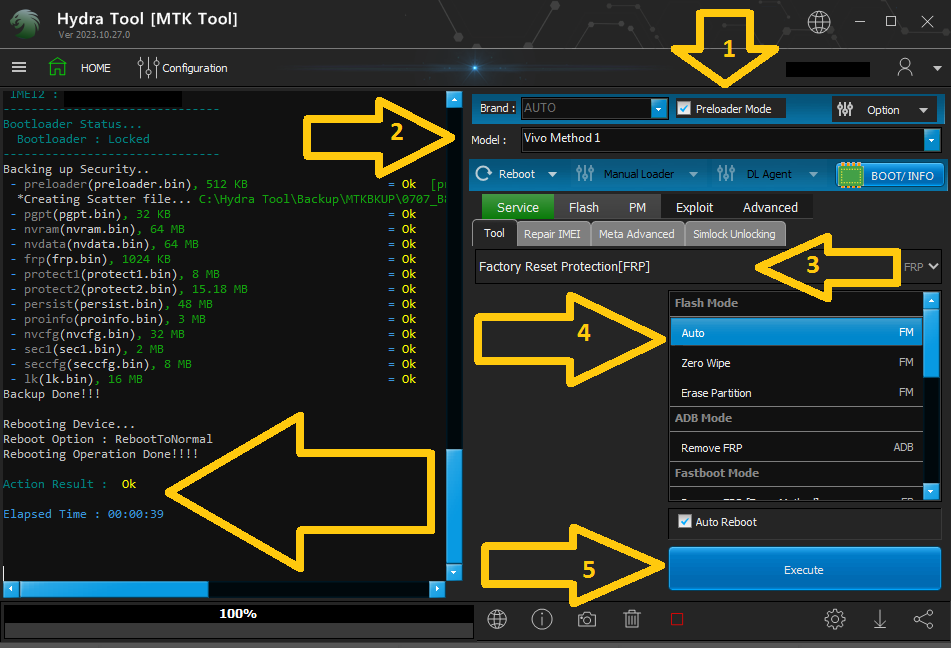Open the Meta Advanced sub-tab
Viewport: 951px width, 648px height.
coord(636,234)
